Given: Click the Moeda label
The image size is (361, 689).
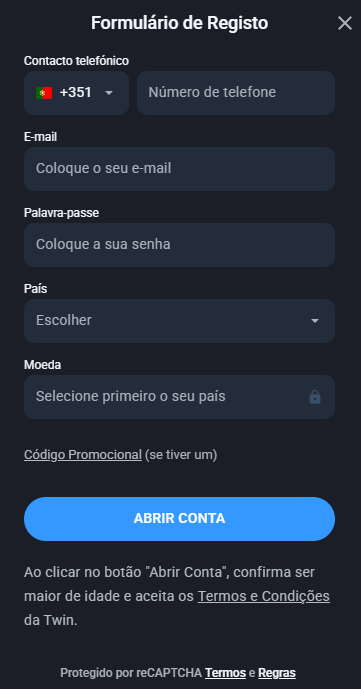Looking at the screenshot, I should [x=43, y=365].
